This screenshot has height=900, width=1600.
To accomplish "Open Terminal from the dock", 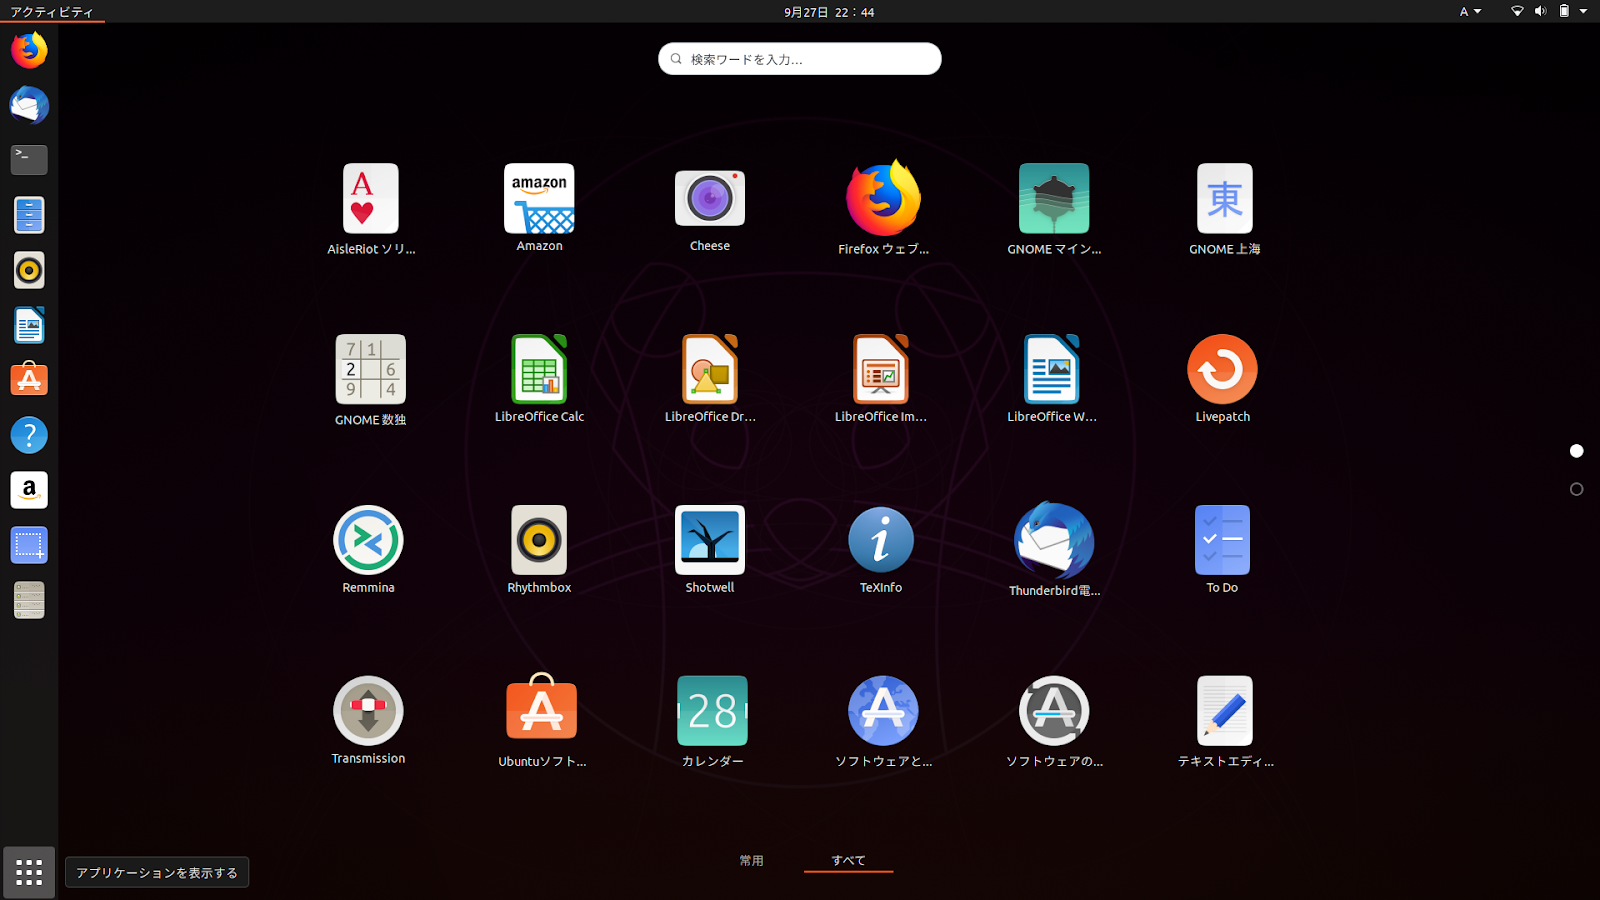I will (x=29, y=160).
